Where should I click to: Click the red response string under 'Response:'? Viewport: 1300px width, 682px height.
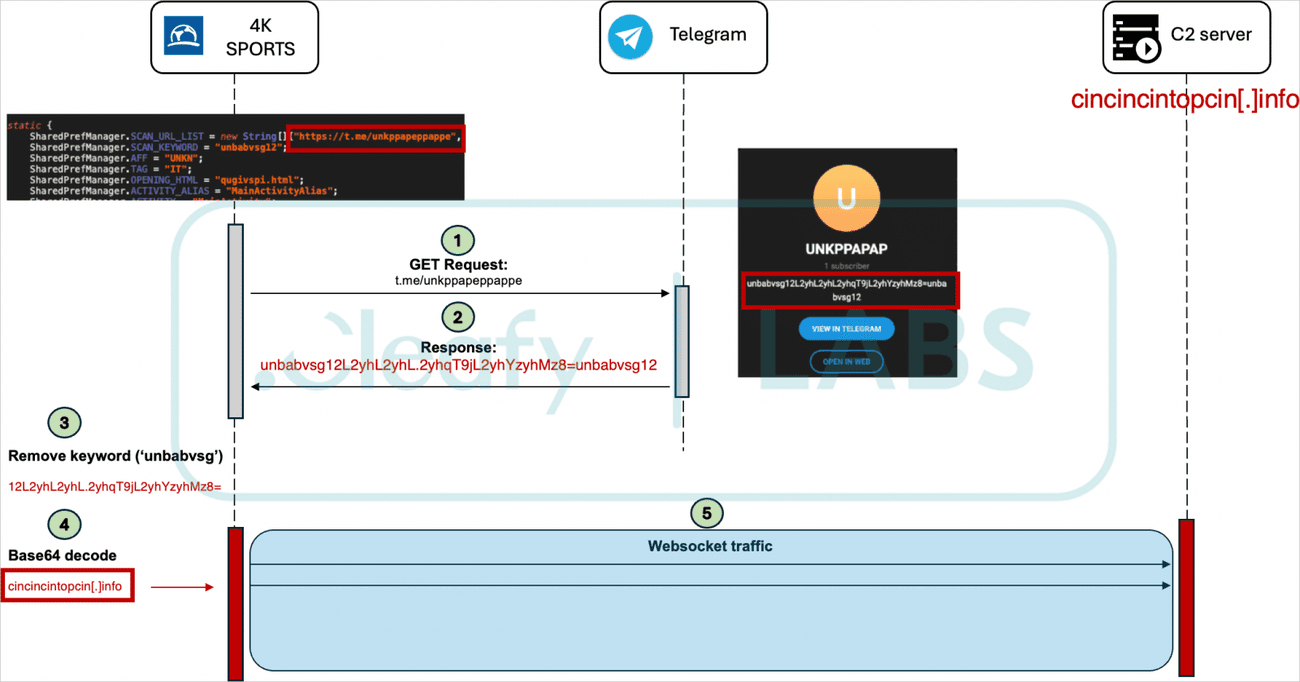coord(458,365)
